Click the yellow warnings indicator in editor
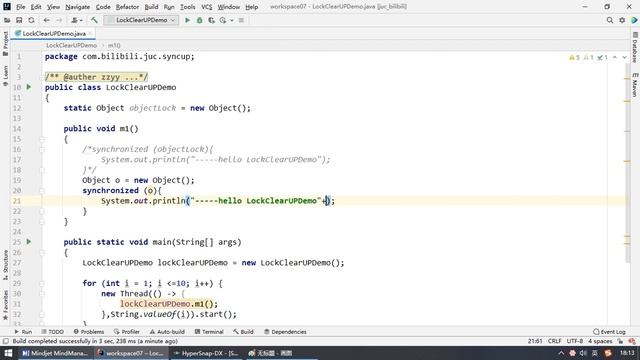 pos(574,58)
